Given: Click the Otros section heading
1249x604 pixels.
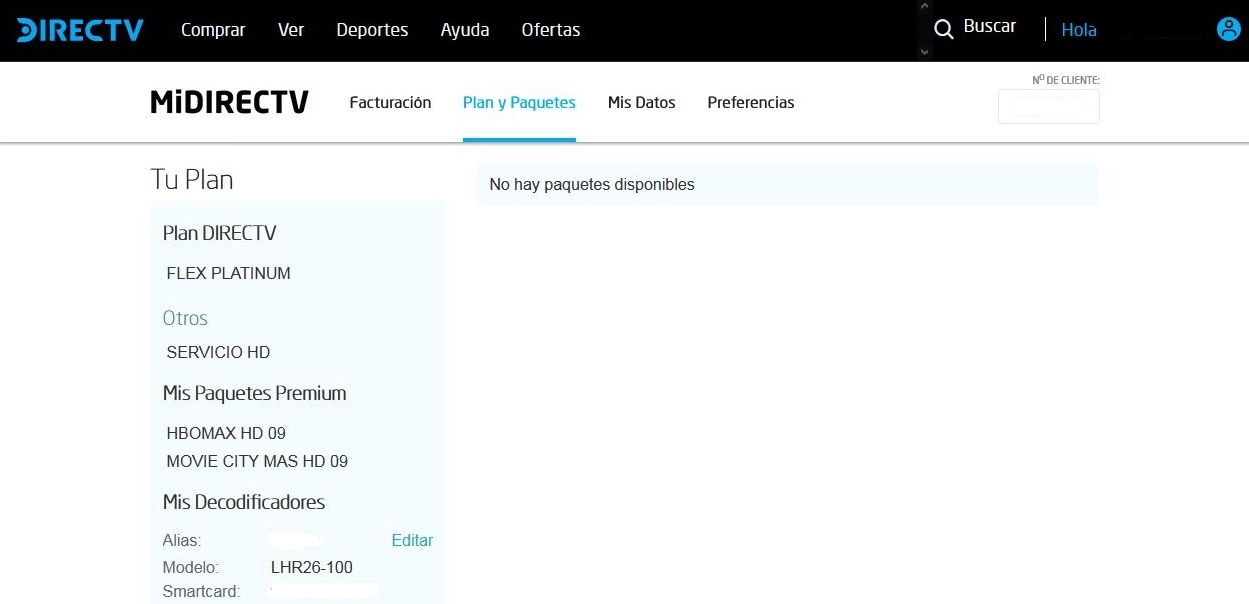Looking at the screenshot, I should tap(185, 318).
